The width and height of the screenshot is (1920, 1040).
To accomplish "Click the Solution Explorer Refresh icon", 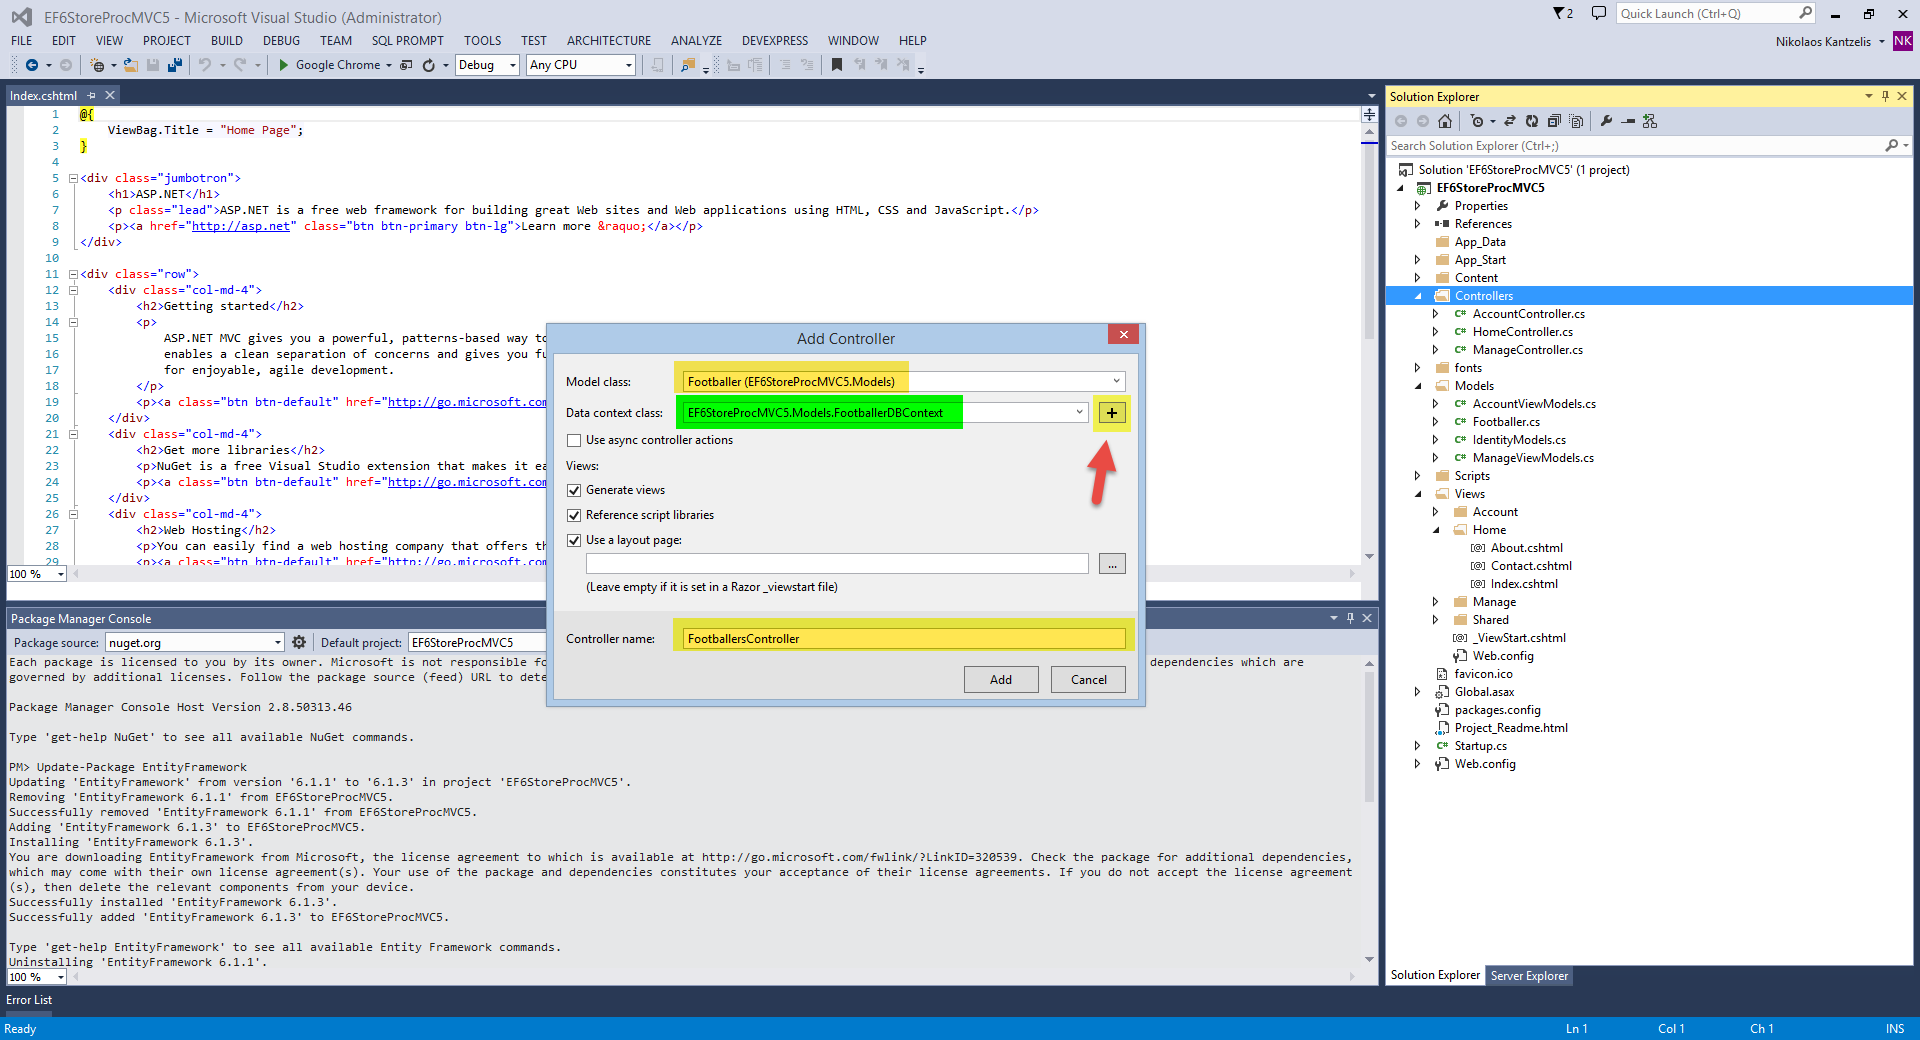I will click(x=1532, y=121).
